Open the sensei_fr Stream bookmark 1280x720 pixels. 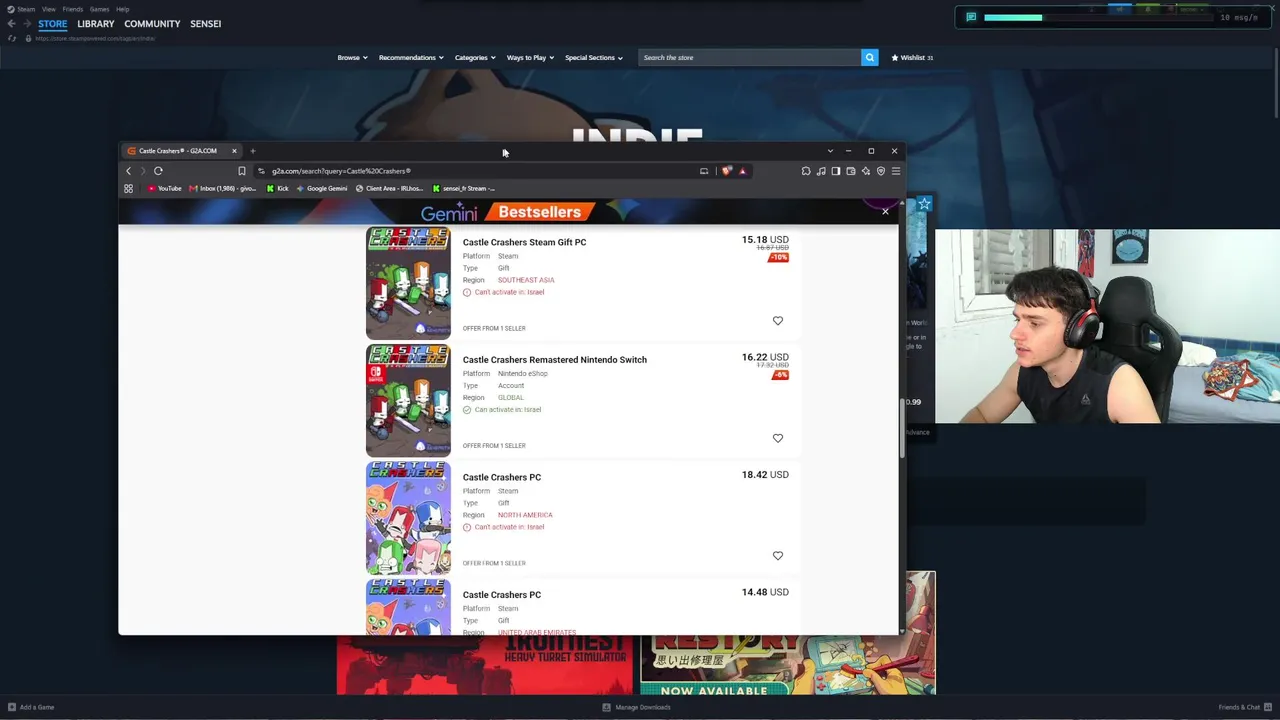pyautogui.click(x=464, y=189)
